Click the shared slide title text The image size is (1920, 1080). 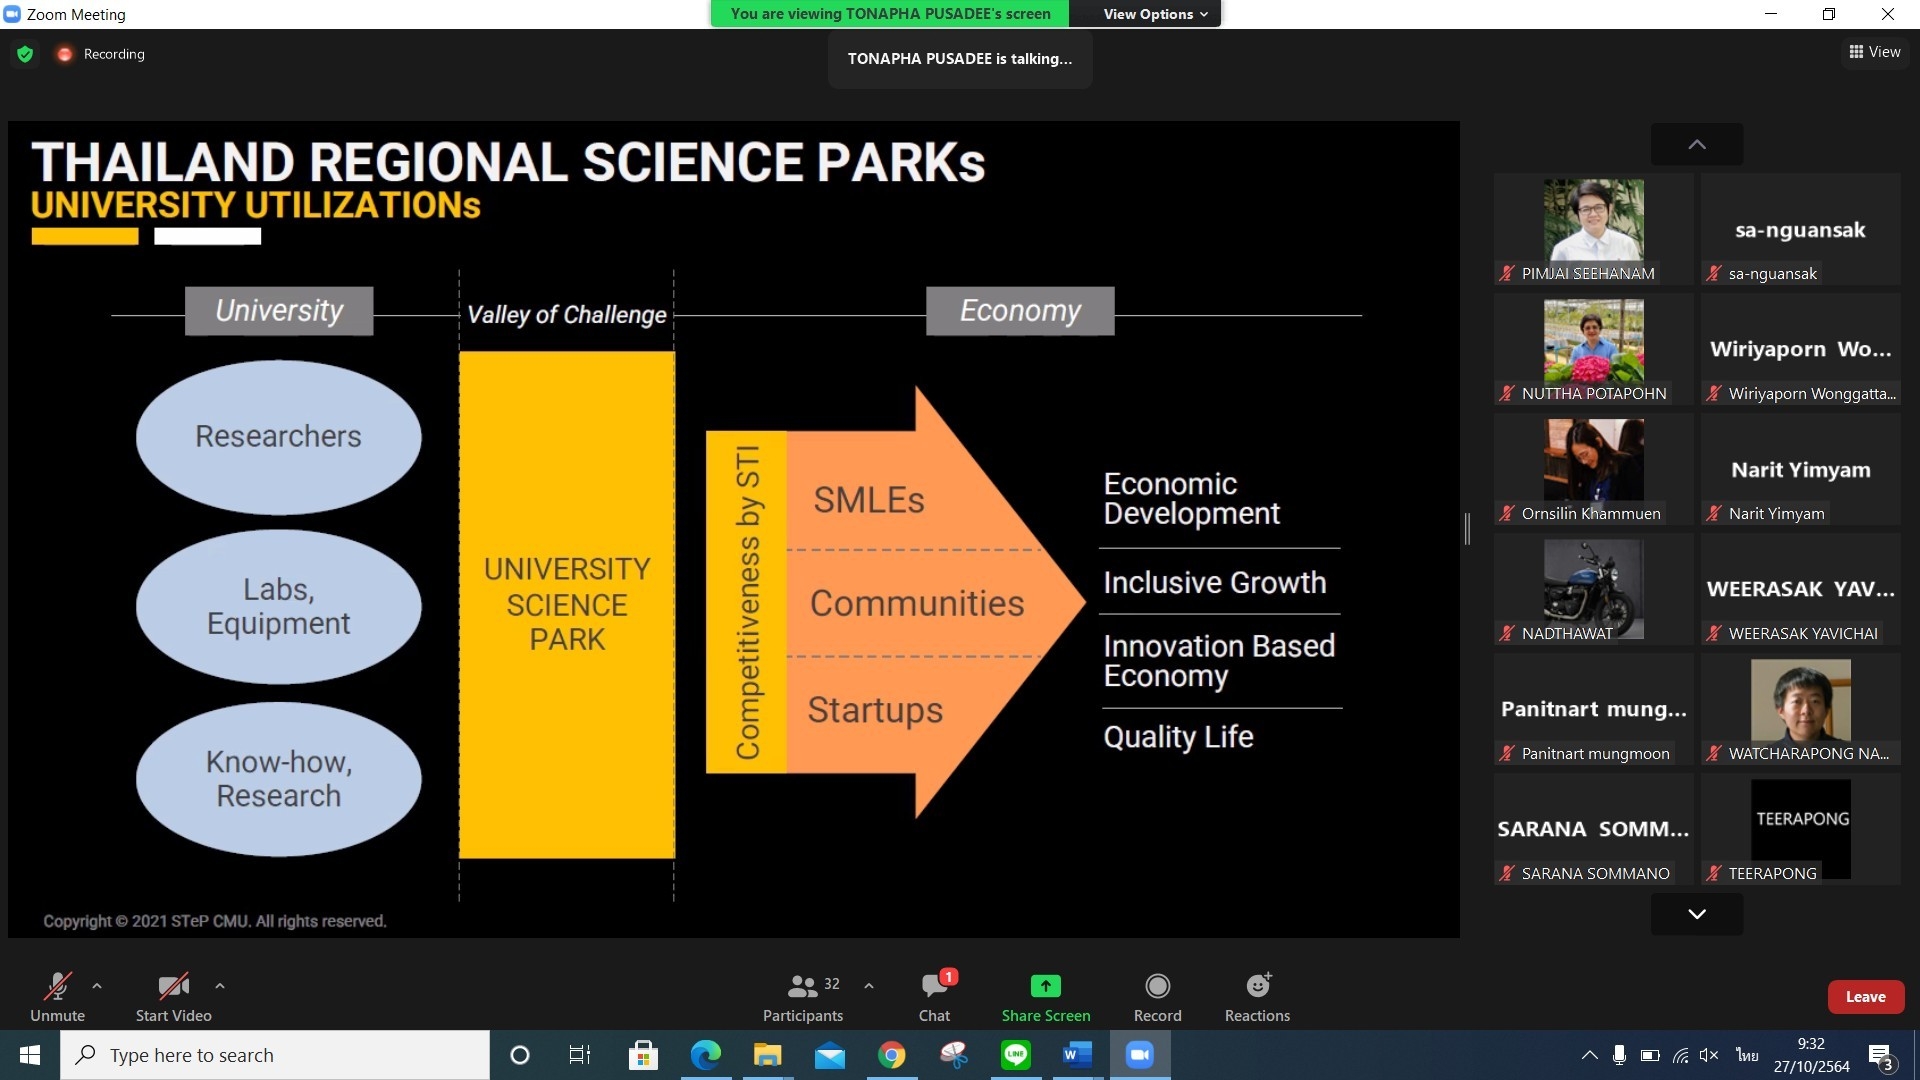pos(508,162)
